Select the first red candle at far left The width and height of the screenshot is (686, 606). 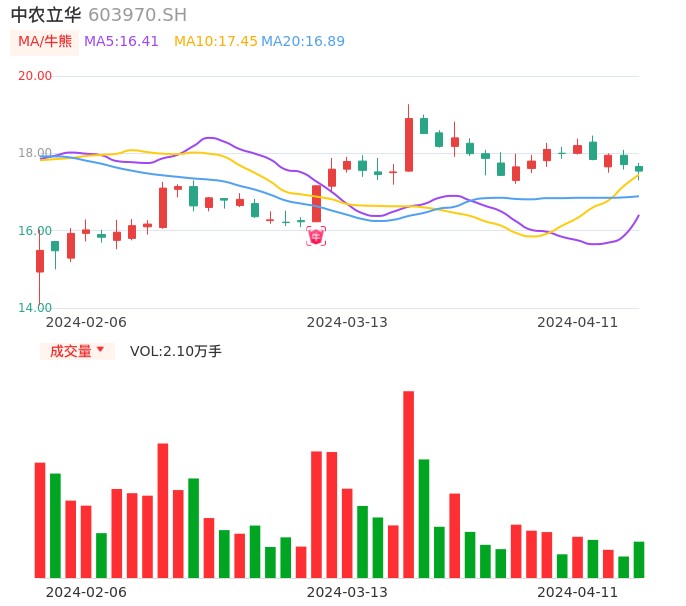click(x=40, y=261)
